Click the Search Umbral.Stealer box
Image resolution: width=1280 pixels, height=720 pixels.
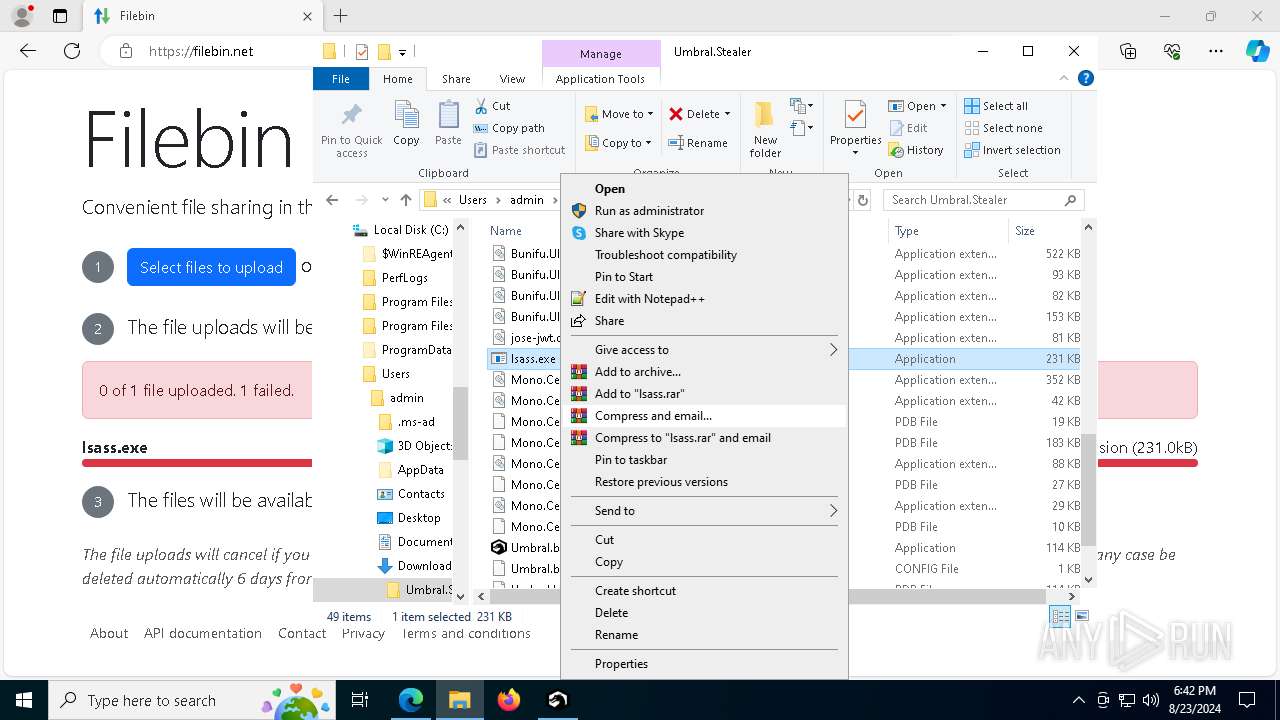click(984, 200)
